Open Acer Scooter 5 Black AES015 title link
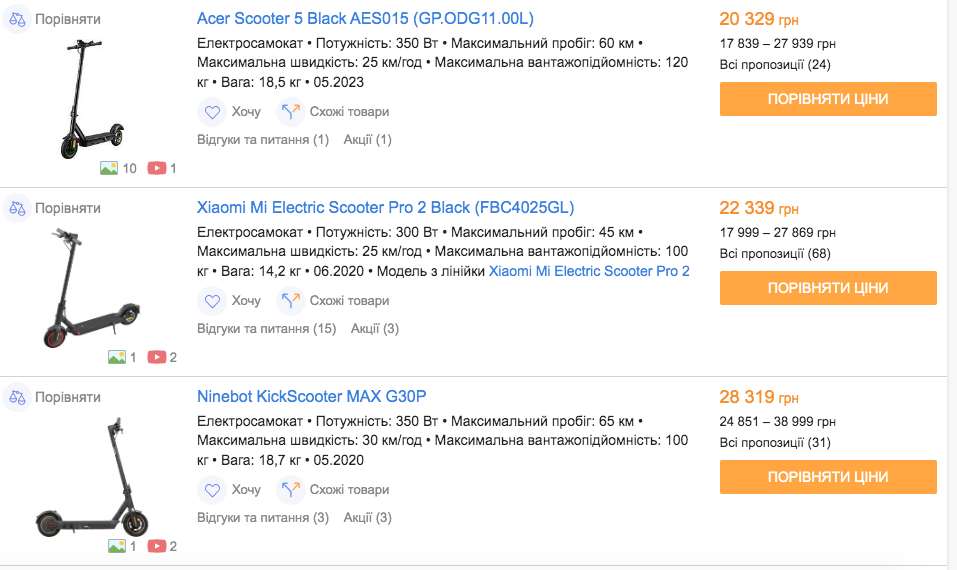Screen dimensions: 957x570 pyautogui.click(x=365, y=19)
